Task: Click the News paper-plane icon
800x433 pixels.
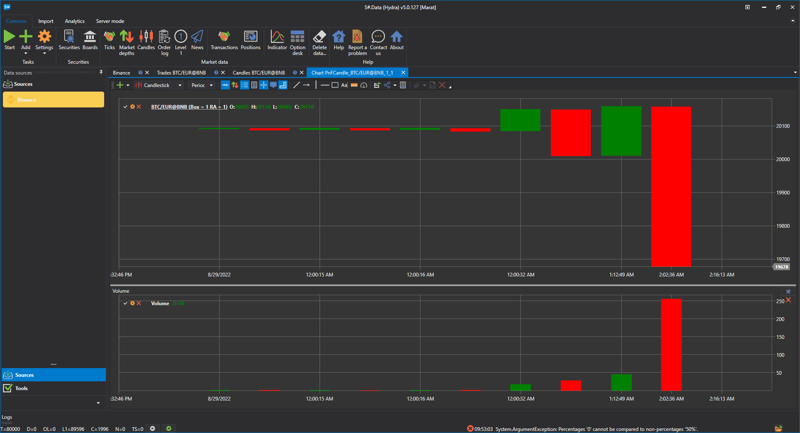Action: [x=197, y=37]
